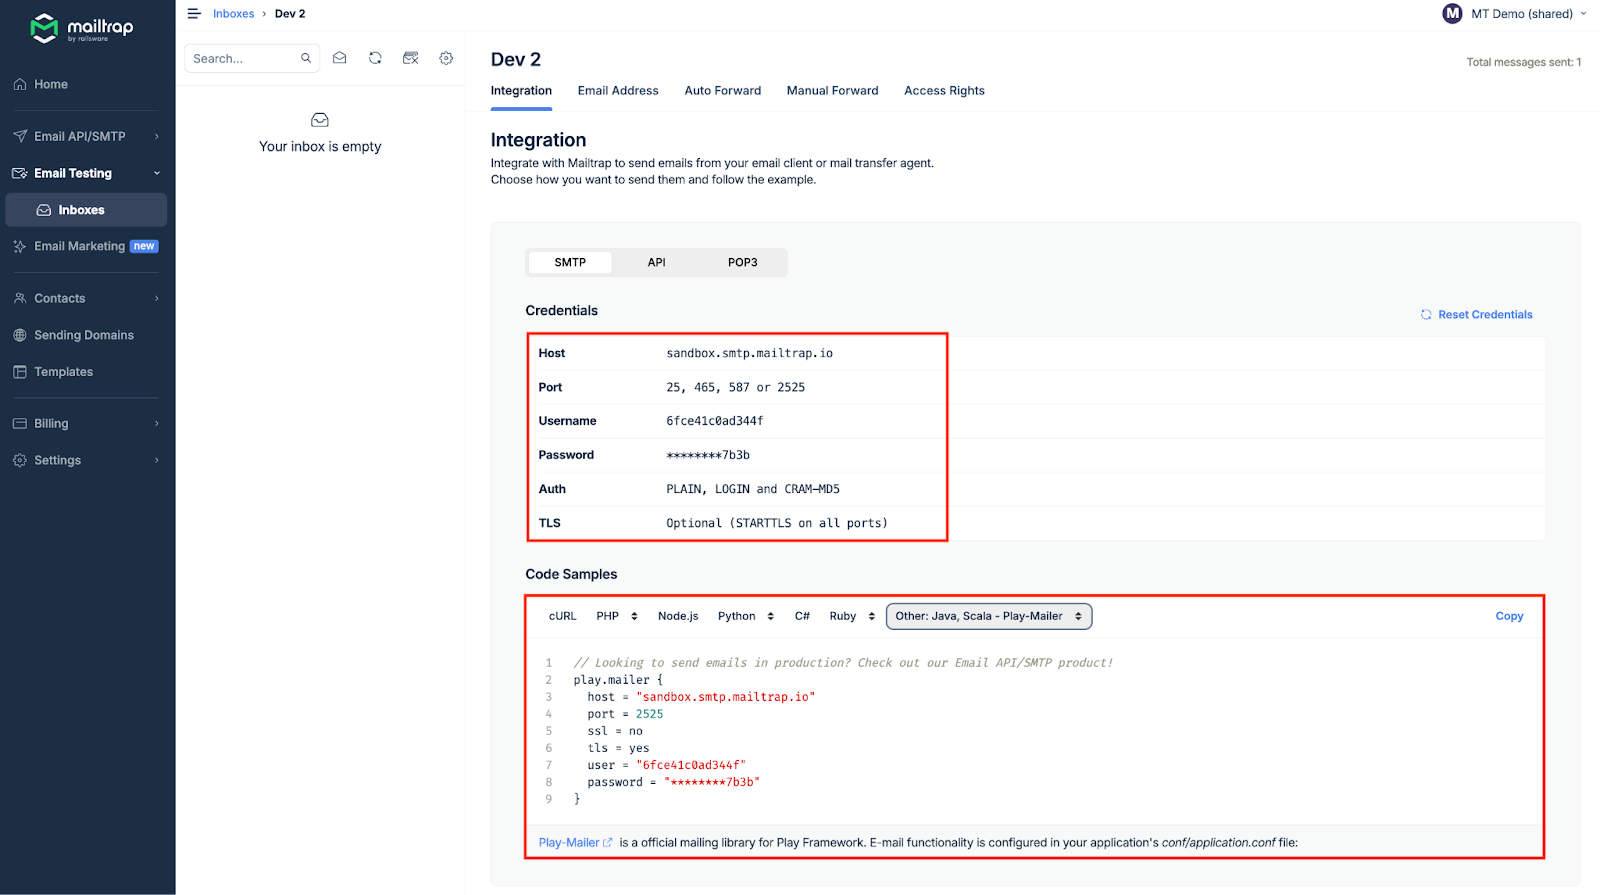
Task: Switch to the Access Rights tab
Action: (944, 91)
